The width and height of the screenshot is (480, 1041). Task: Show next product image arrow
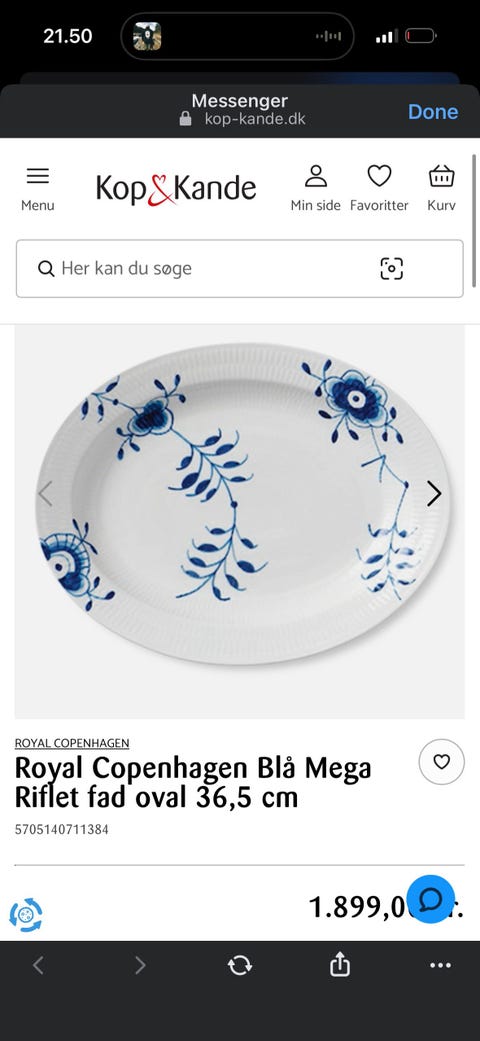pyautogui.click(x=434, y=493)
